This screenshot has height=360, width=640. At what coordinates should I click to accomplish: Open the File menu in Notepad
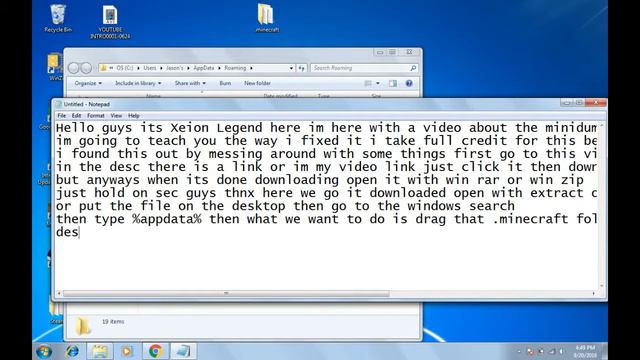(62, 116)
